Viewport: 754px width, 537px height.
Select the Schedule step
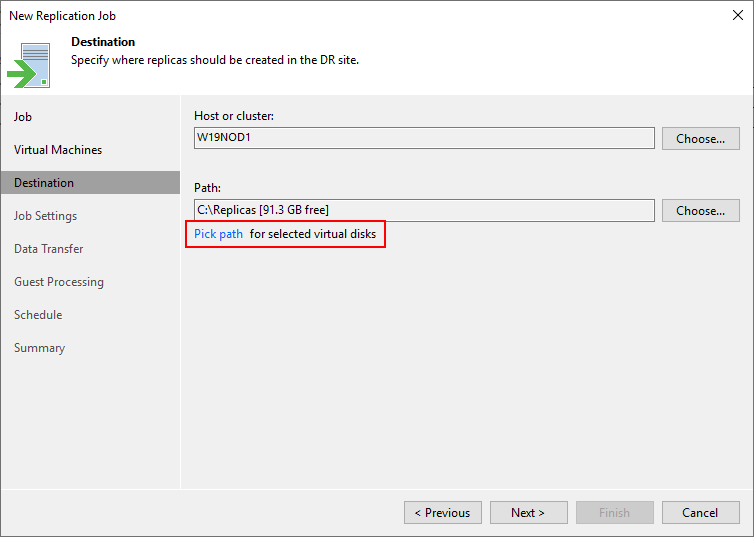38,315
